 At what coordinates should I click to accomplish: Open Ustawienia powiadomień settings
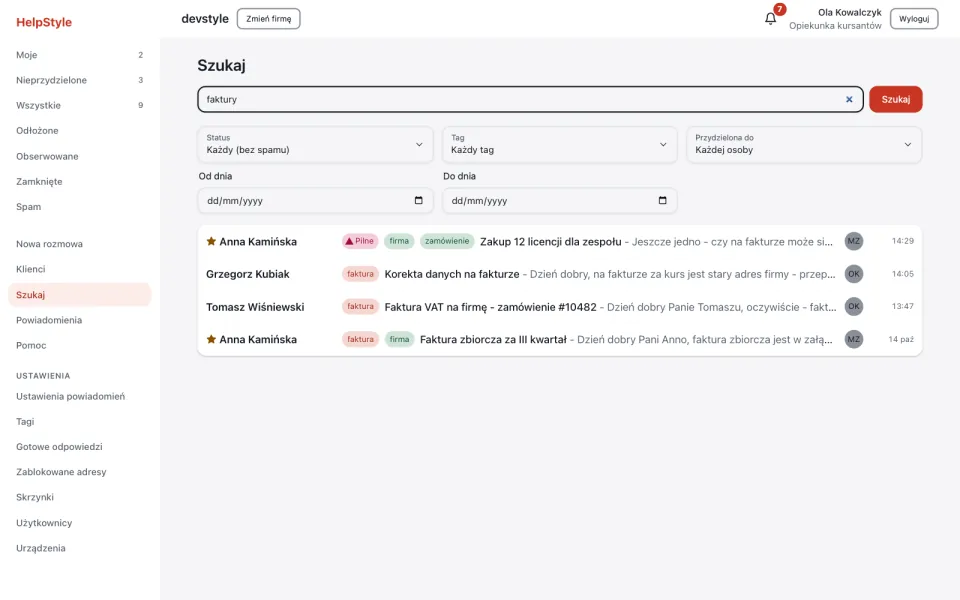click(80, 396)
